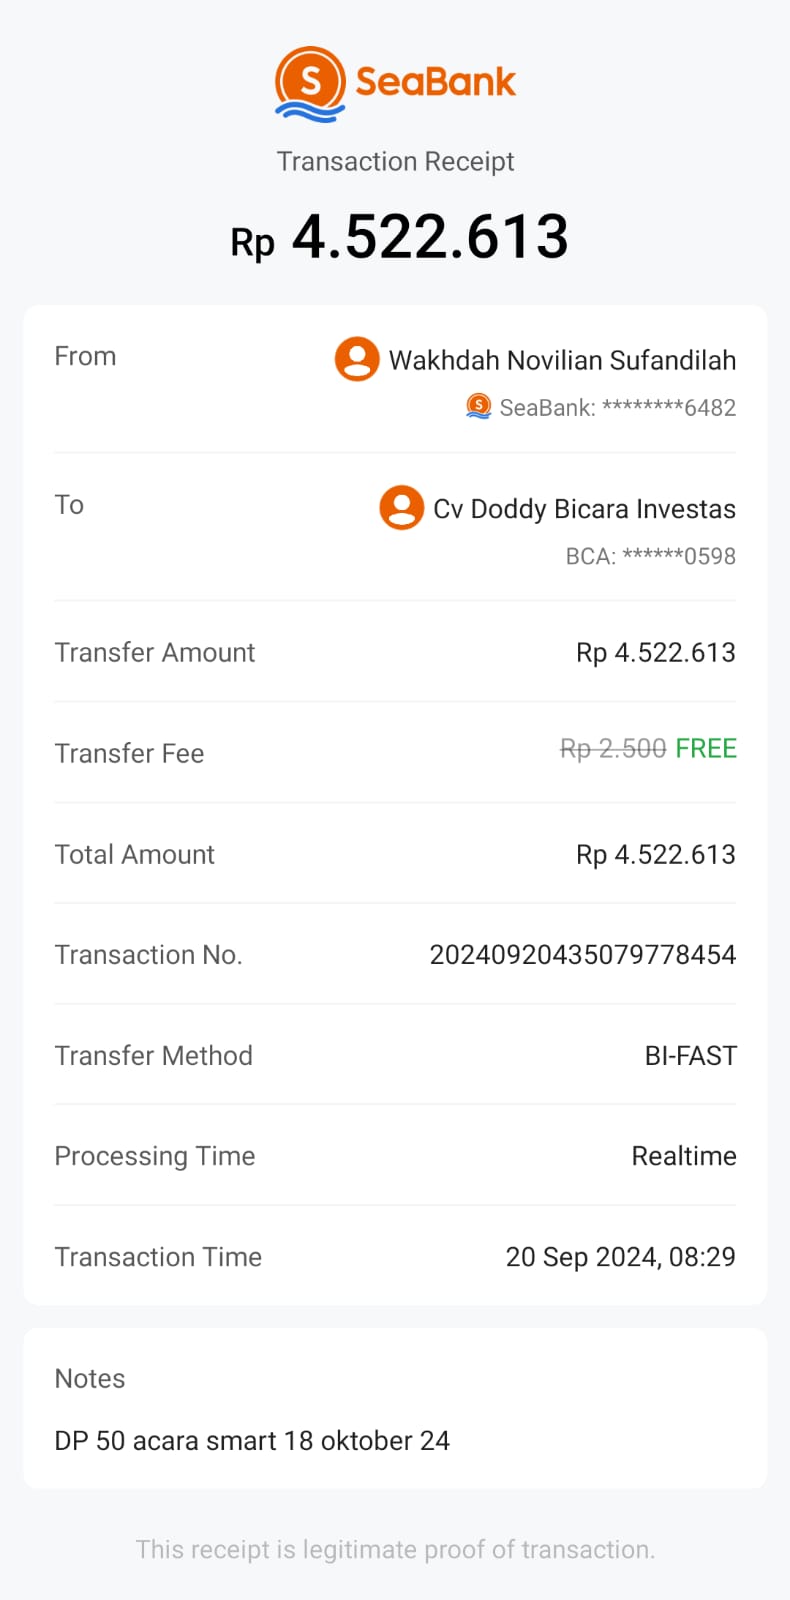Tap the recipient's orange profile avatar
The height and width of the screenshot is (1600, 790).
click(x=401, y=508)
